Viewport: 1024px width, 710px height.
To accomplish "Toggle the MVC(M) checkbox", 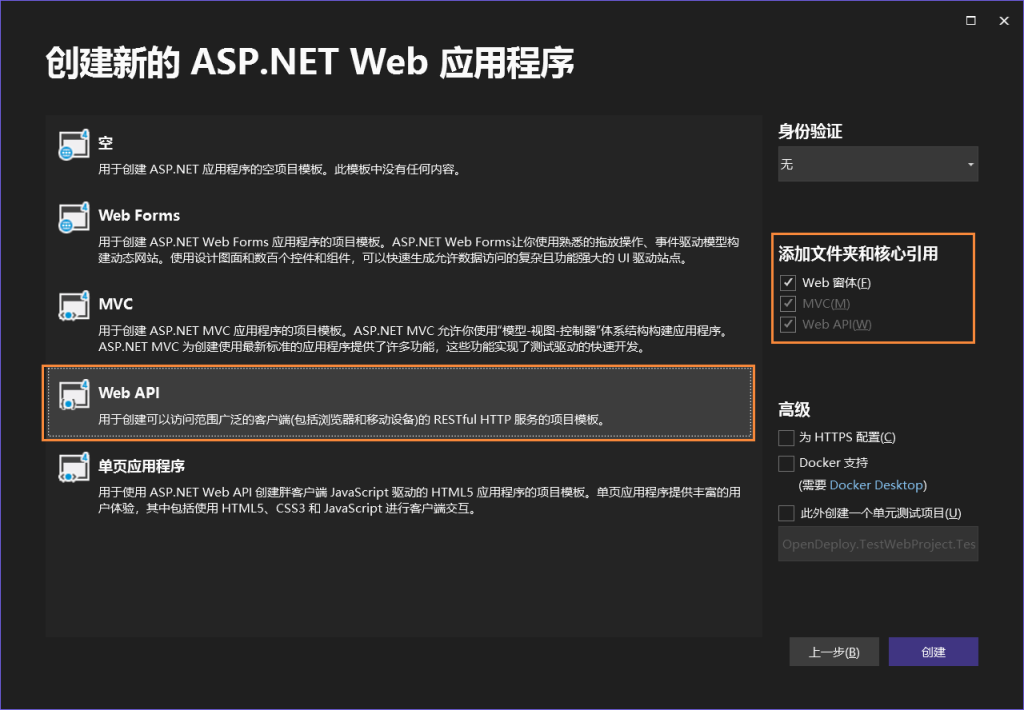I will (x=788, y=304).
